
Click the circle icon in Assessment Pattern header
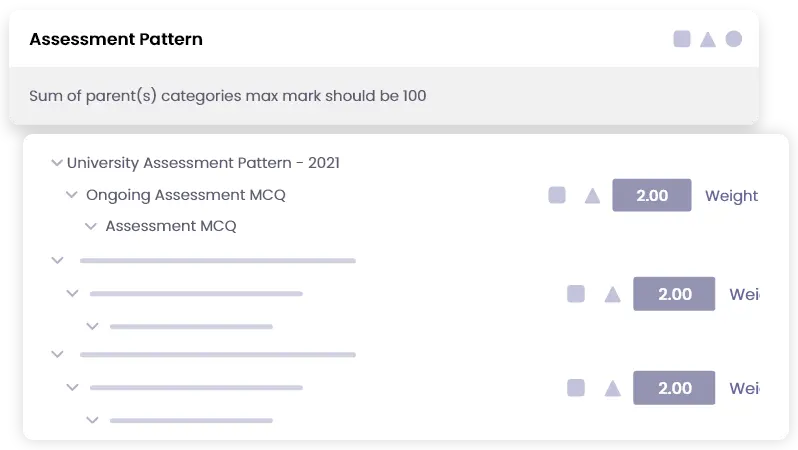[x=734, y=39]
